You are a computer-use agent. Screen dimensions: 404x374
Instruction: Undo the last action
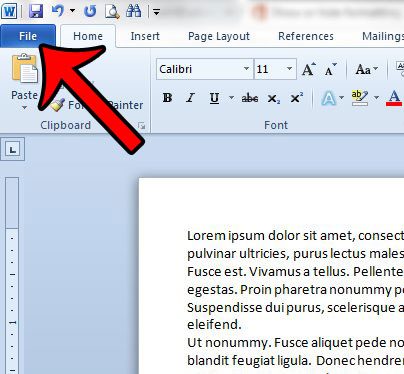[x=58, y=11]
